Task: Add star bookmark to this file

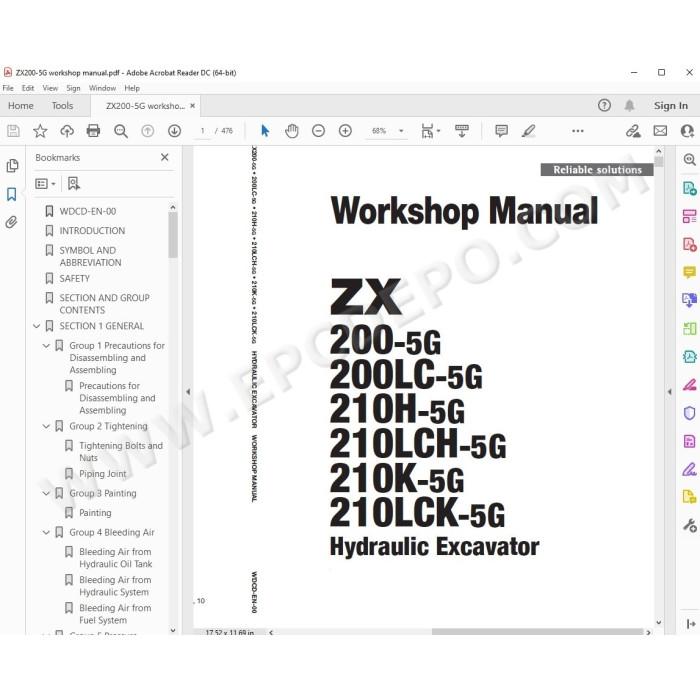Action: (40, 131)
